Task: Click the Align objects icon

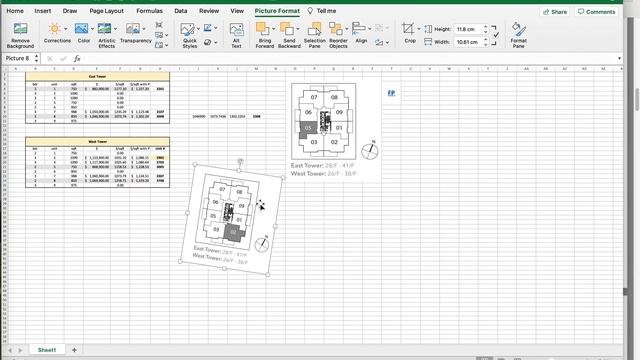Action: click(x=359, y=29)
